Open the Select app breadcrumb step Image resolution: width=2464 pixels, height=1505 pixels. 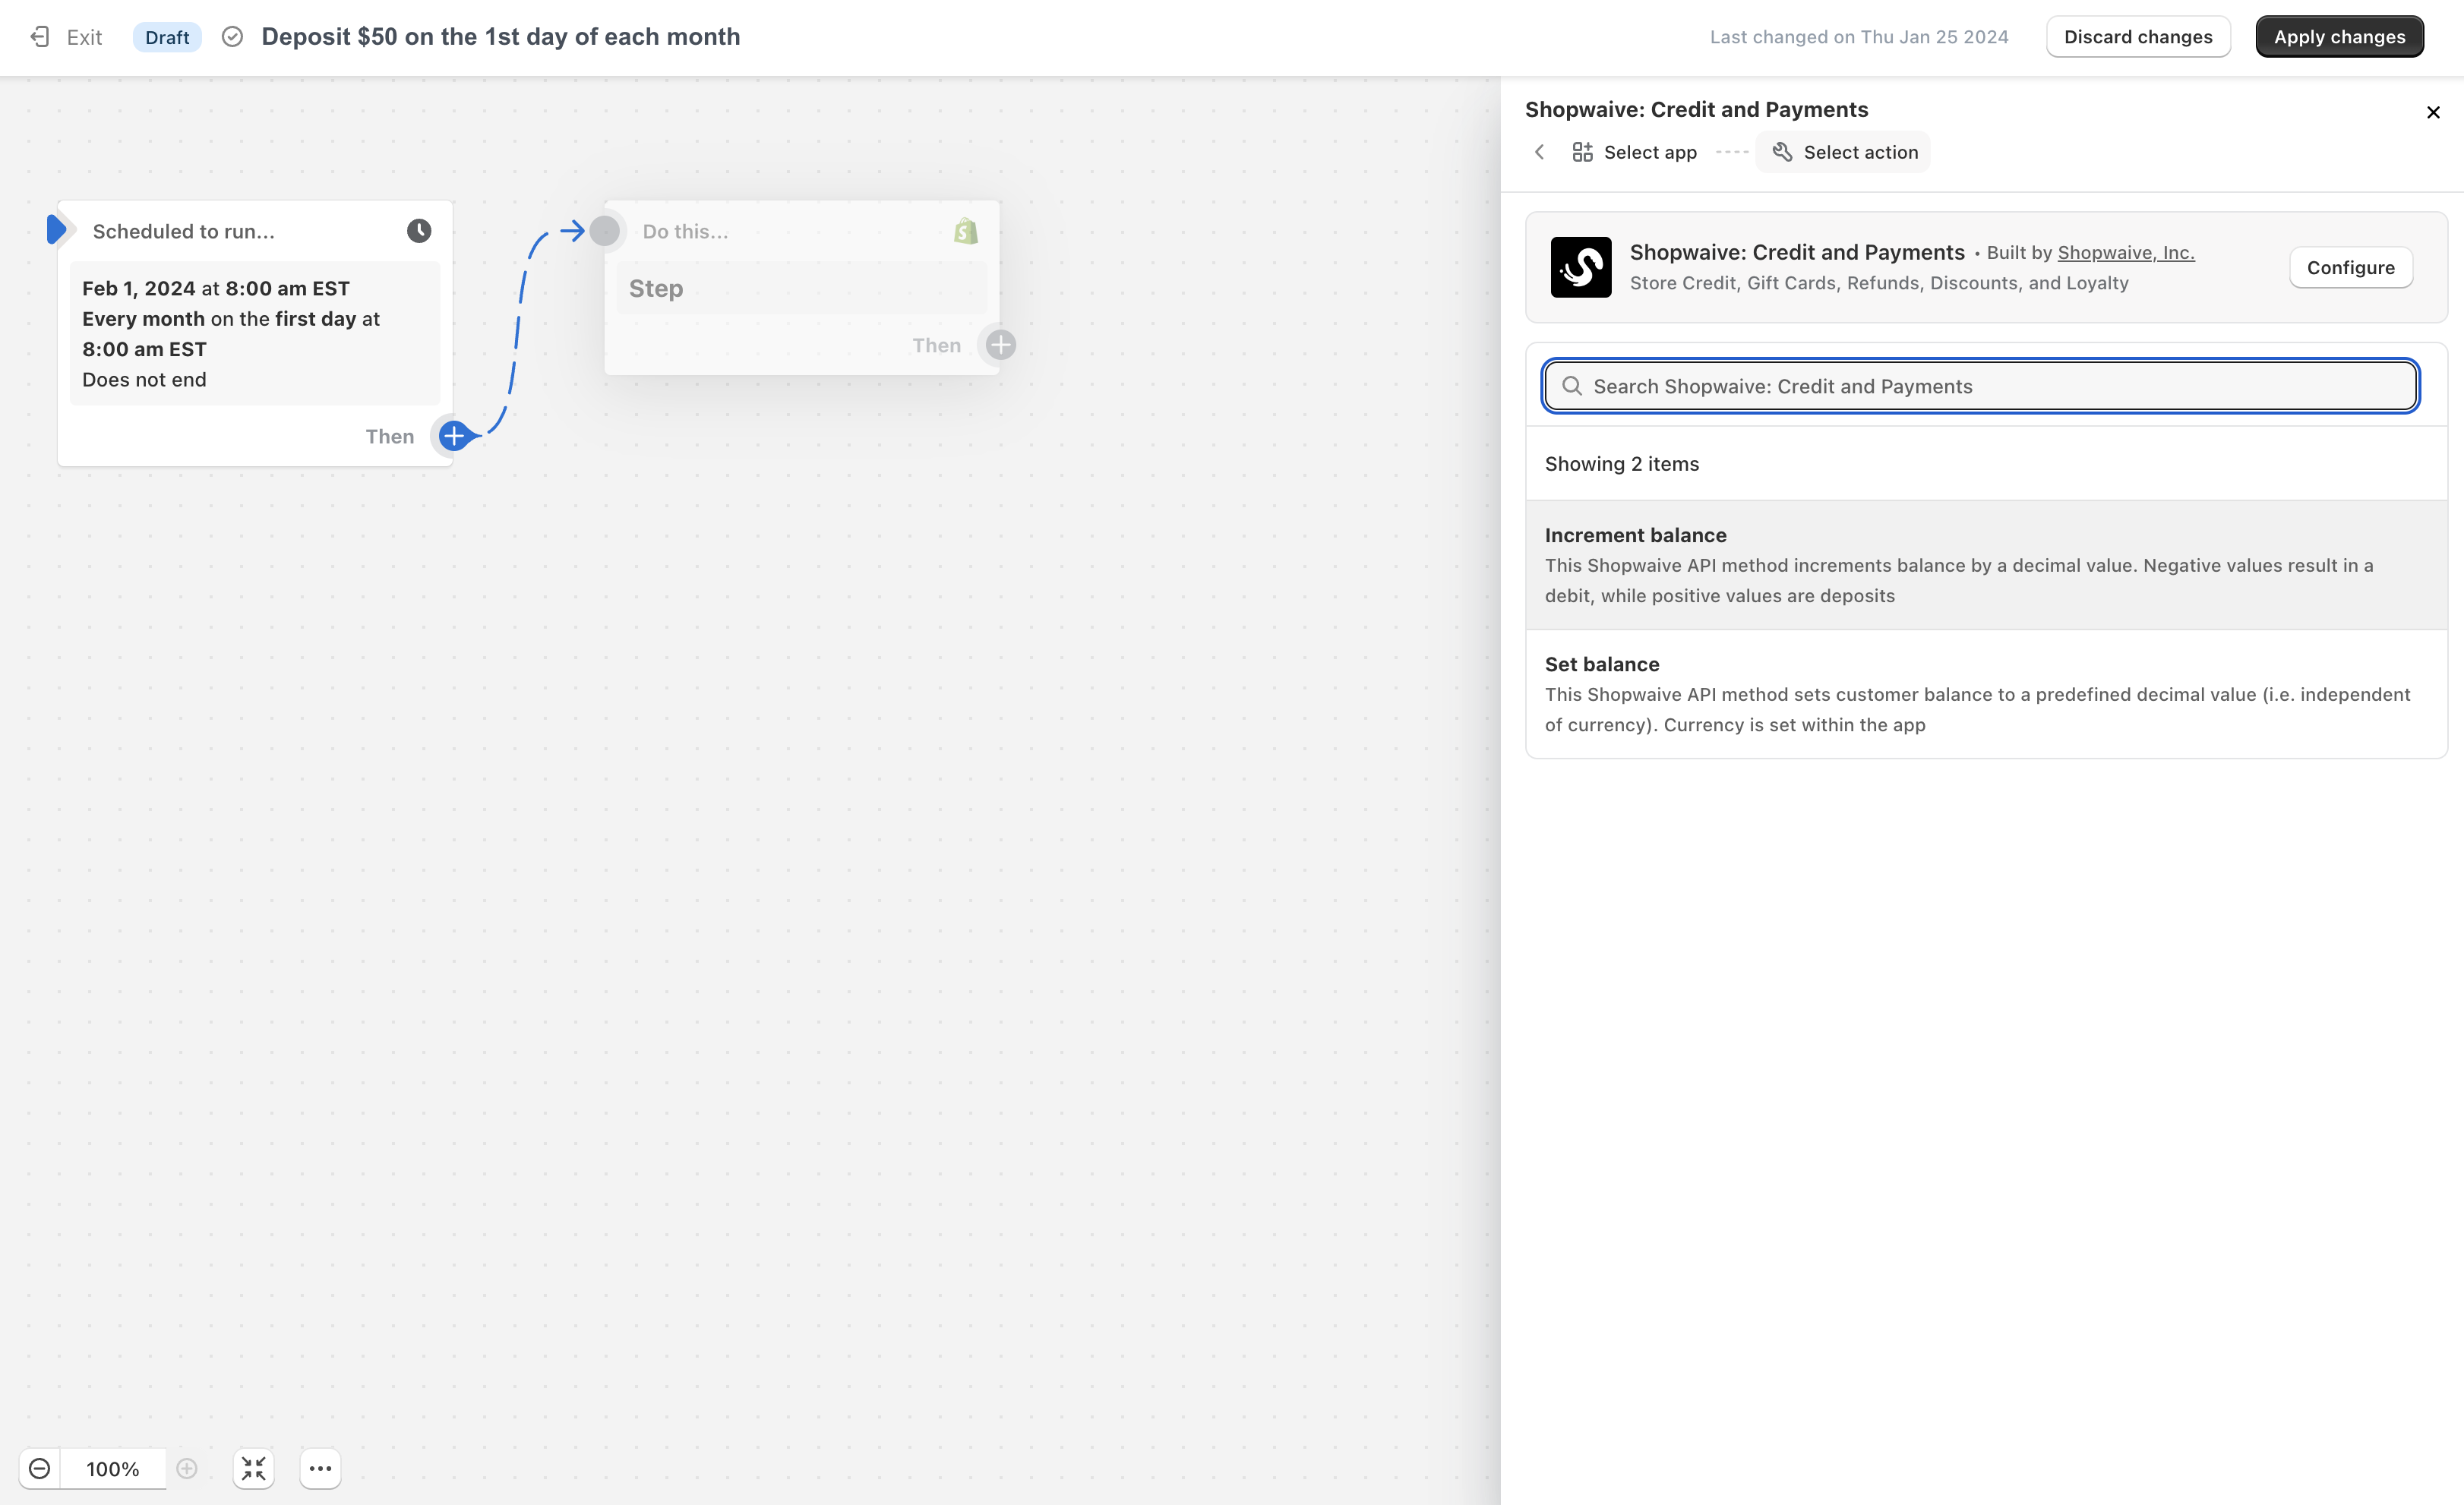coord(1634,152)
